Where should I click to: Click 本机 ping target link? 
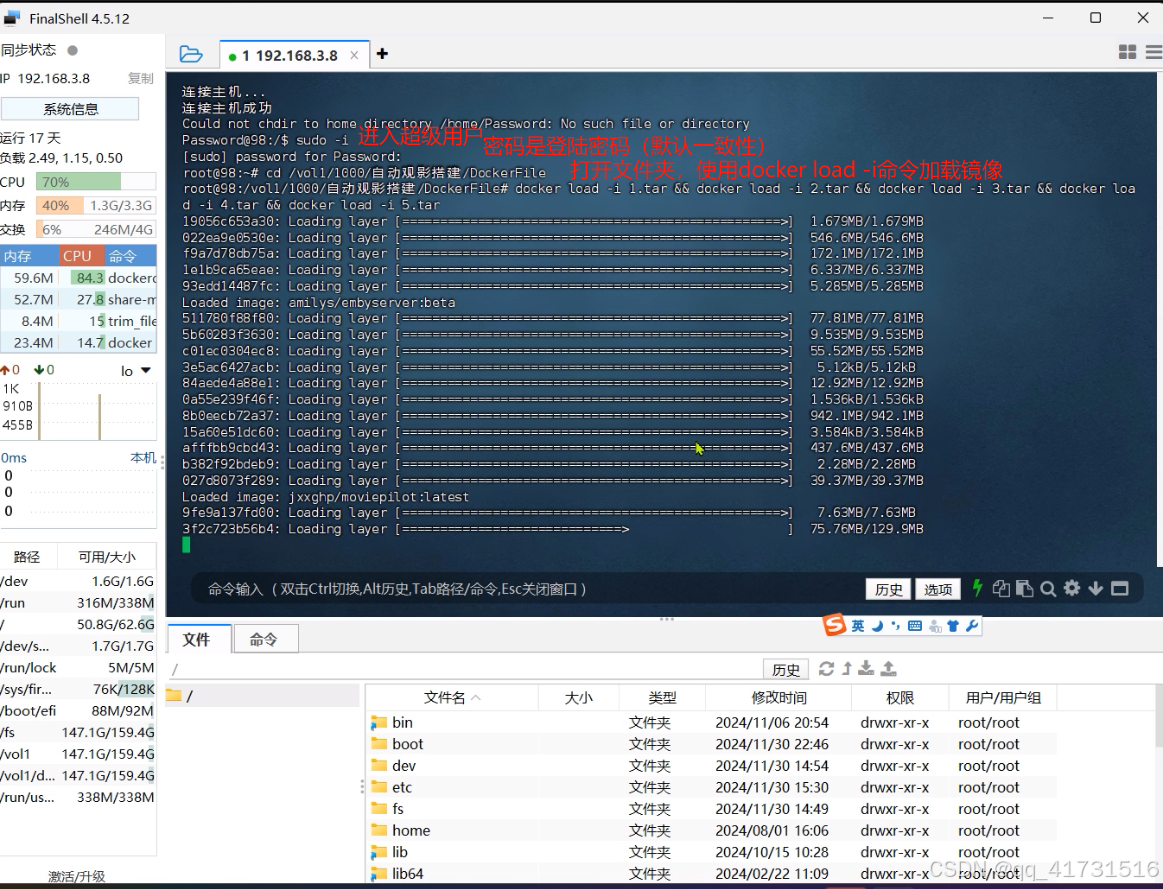point(143,457)
